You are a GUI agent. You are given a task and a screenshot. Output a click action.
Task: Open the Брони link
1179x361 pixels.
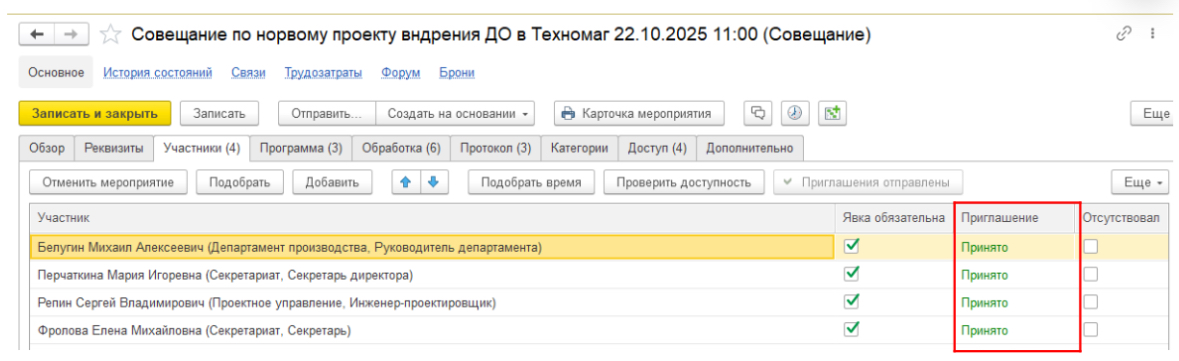456,73
